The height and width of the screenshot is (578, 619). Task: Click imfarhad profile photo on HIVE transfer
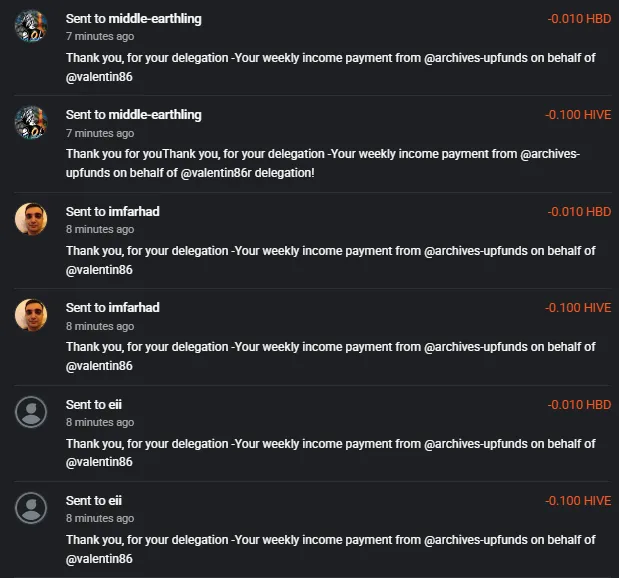pos(31,315)
